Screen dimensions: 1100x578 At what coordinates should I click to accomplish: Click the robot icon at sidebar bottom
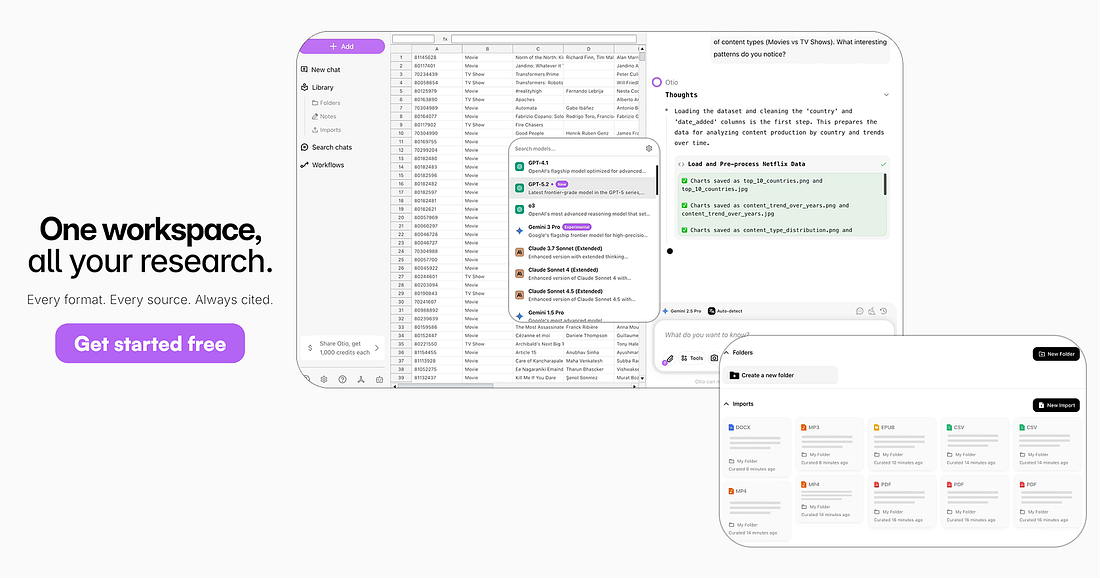pos(380,379)
